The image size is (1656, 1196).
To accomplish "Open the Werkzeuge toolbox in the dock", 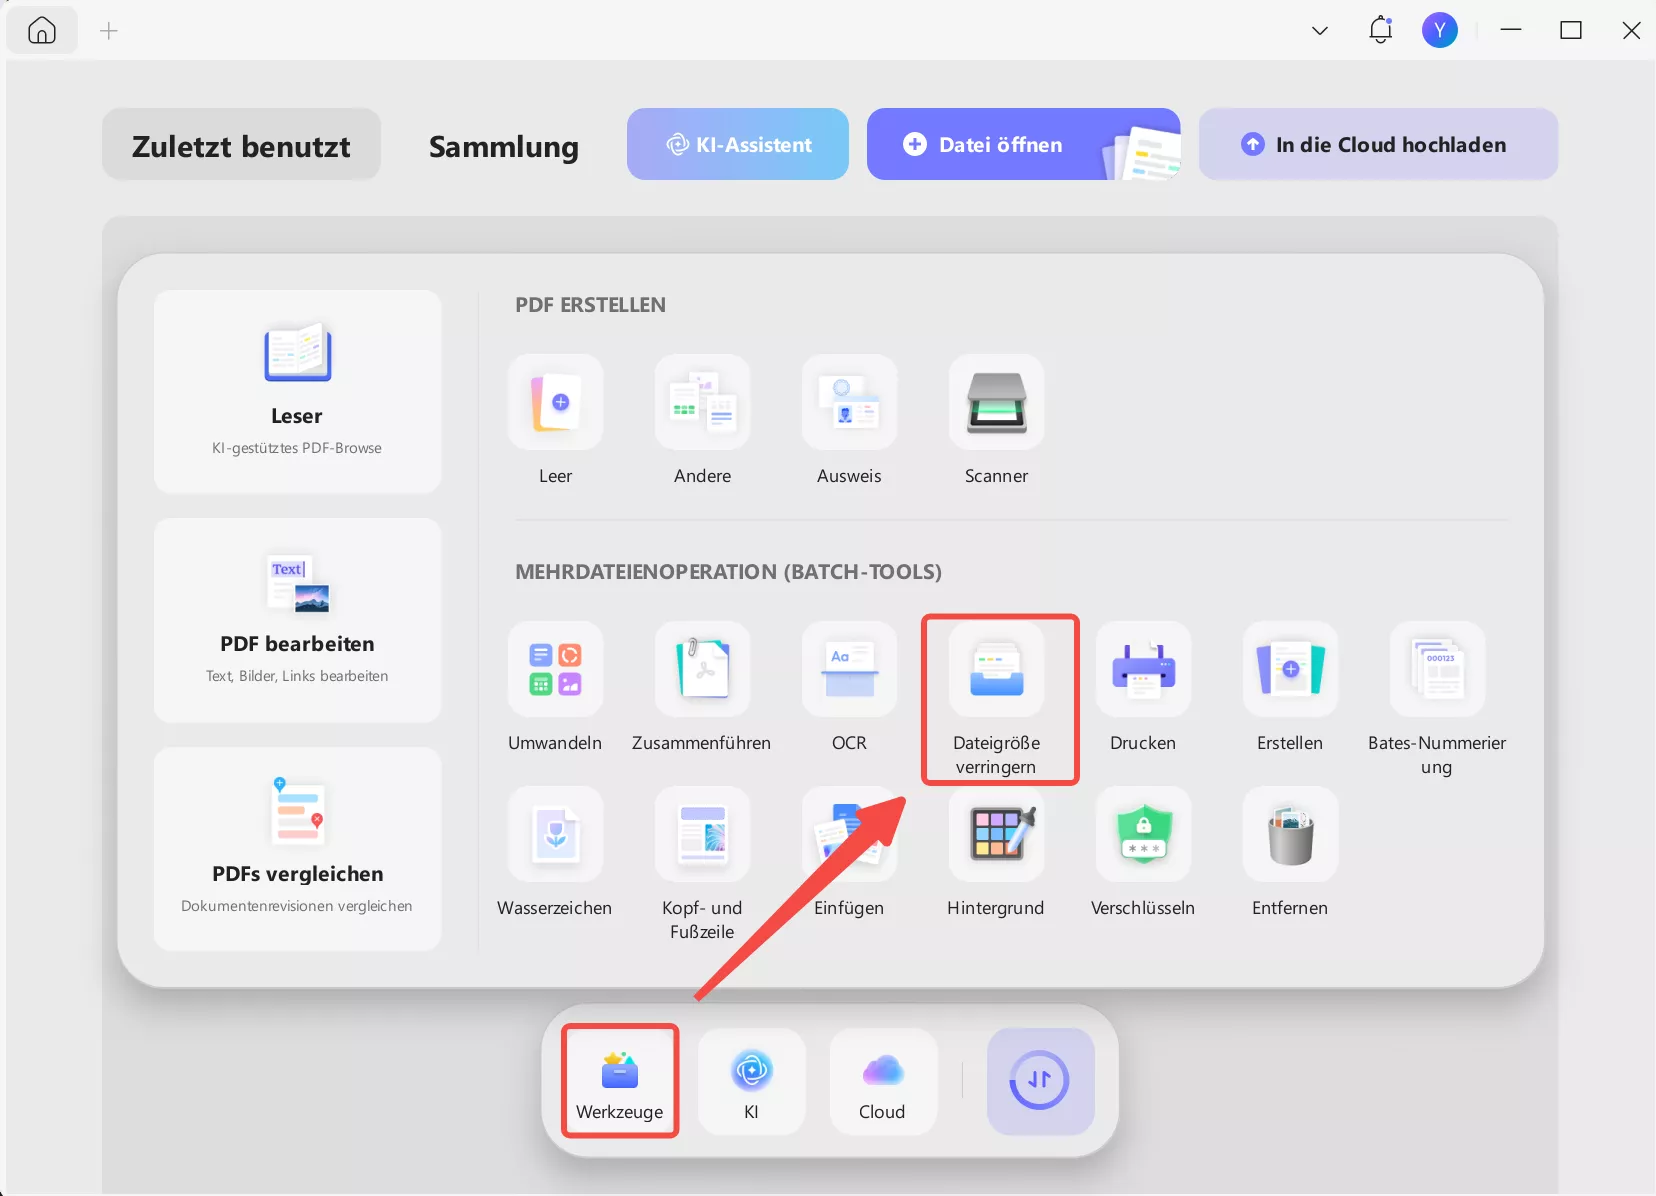I will (x=620, y=1081).
